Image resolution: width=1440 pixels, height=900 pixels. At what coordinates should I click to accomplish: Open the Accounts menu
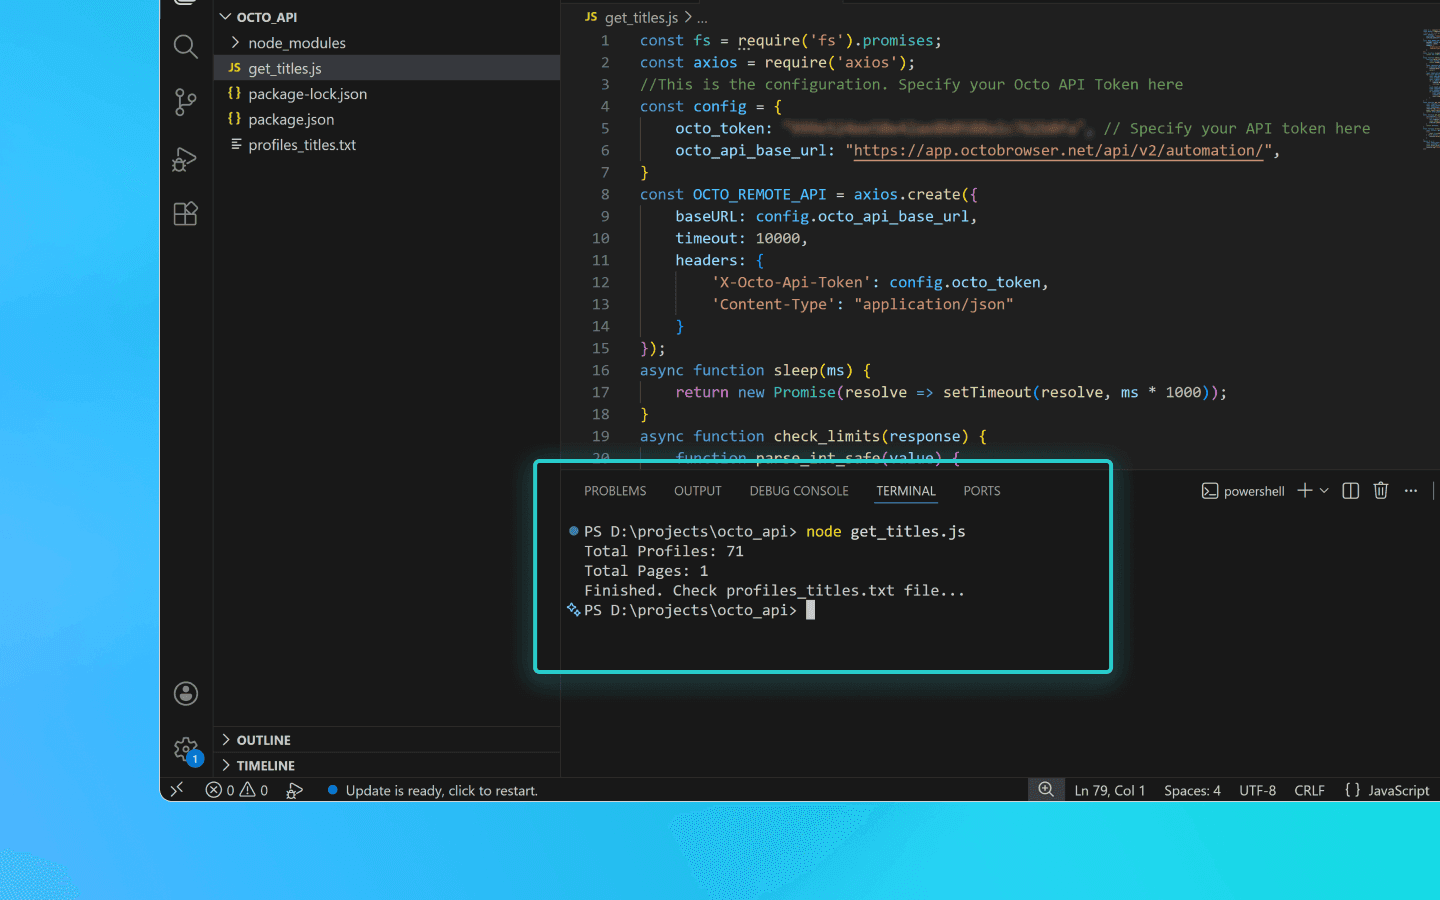pos(185,693)
